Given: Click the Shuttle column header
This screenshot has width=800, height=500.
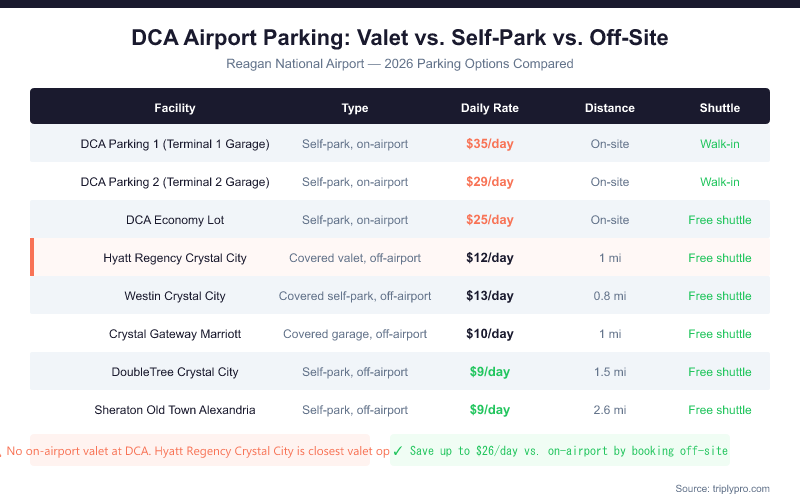Looking at the screenshot, I should [720, 108].
